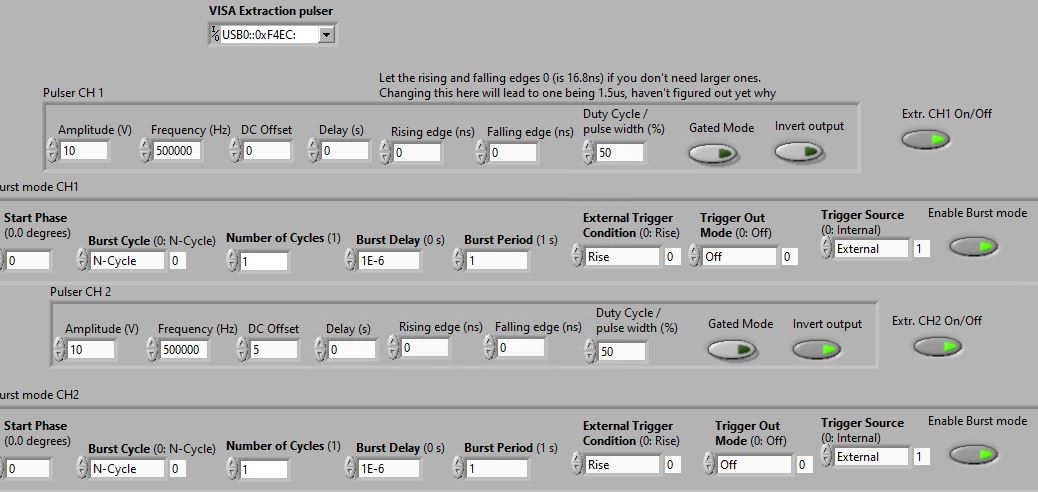
Task: Click the CH 2 Duty Cycle stepper arrows
Action: (x=590, y=352)
